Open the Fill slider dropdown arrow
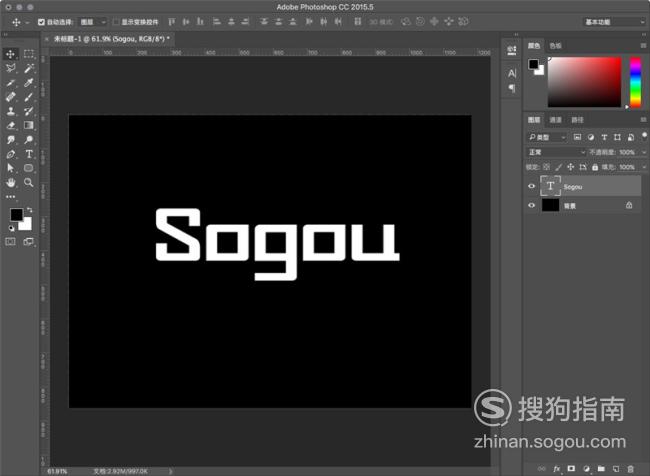 [x=644, y=167]
